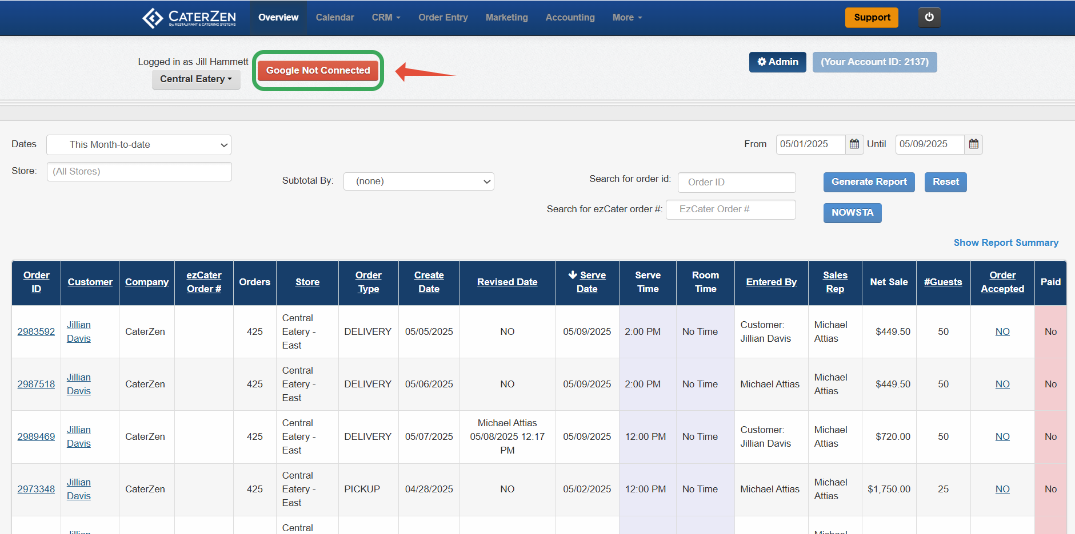Viewport: 1075px width, 534px height.
Task: Click Order Accepted NO for order 2973348
Action: (1002, 489)
